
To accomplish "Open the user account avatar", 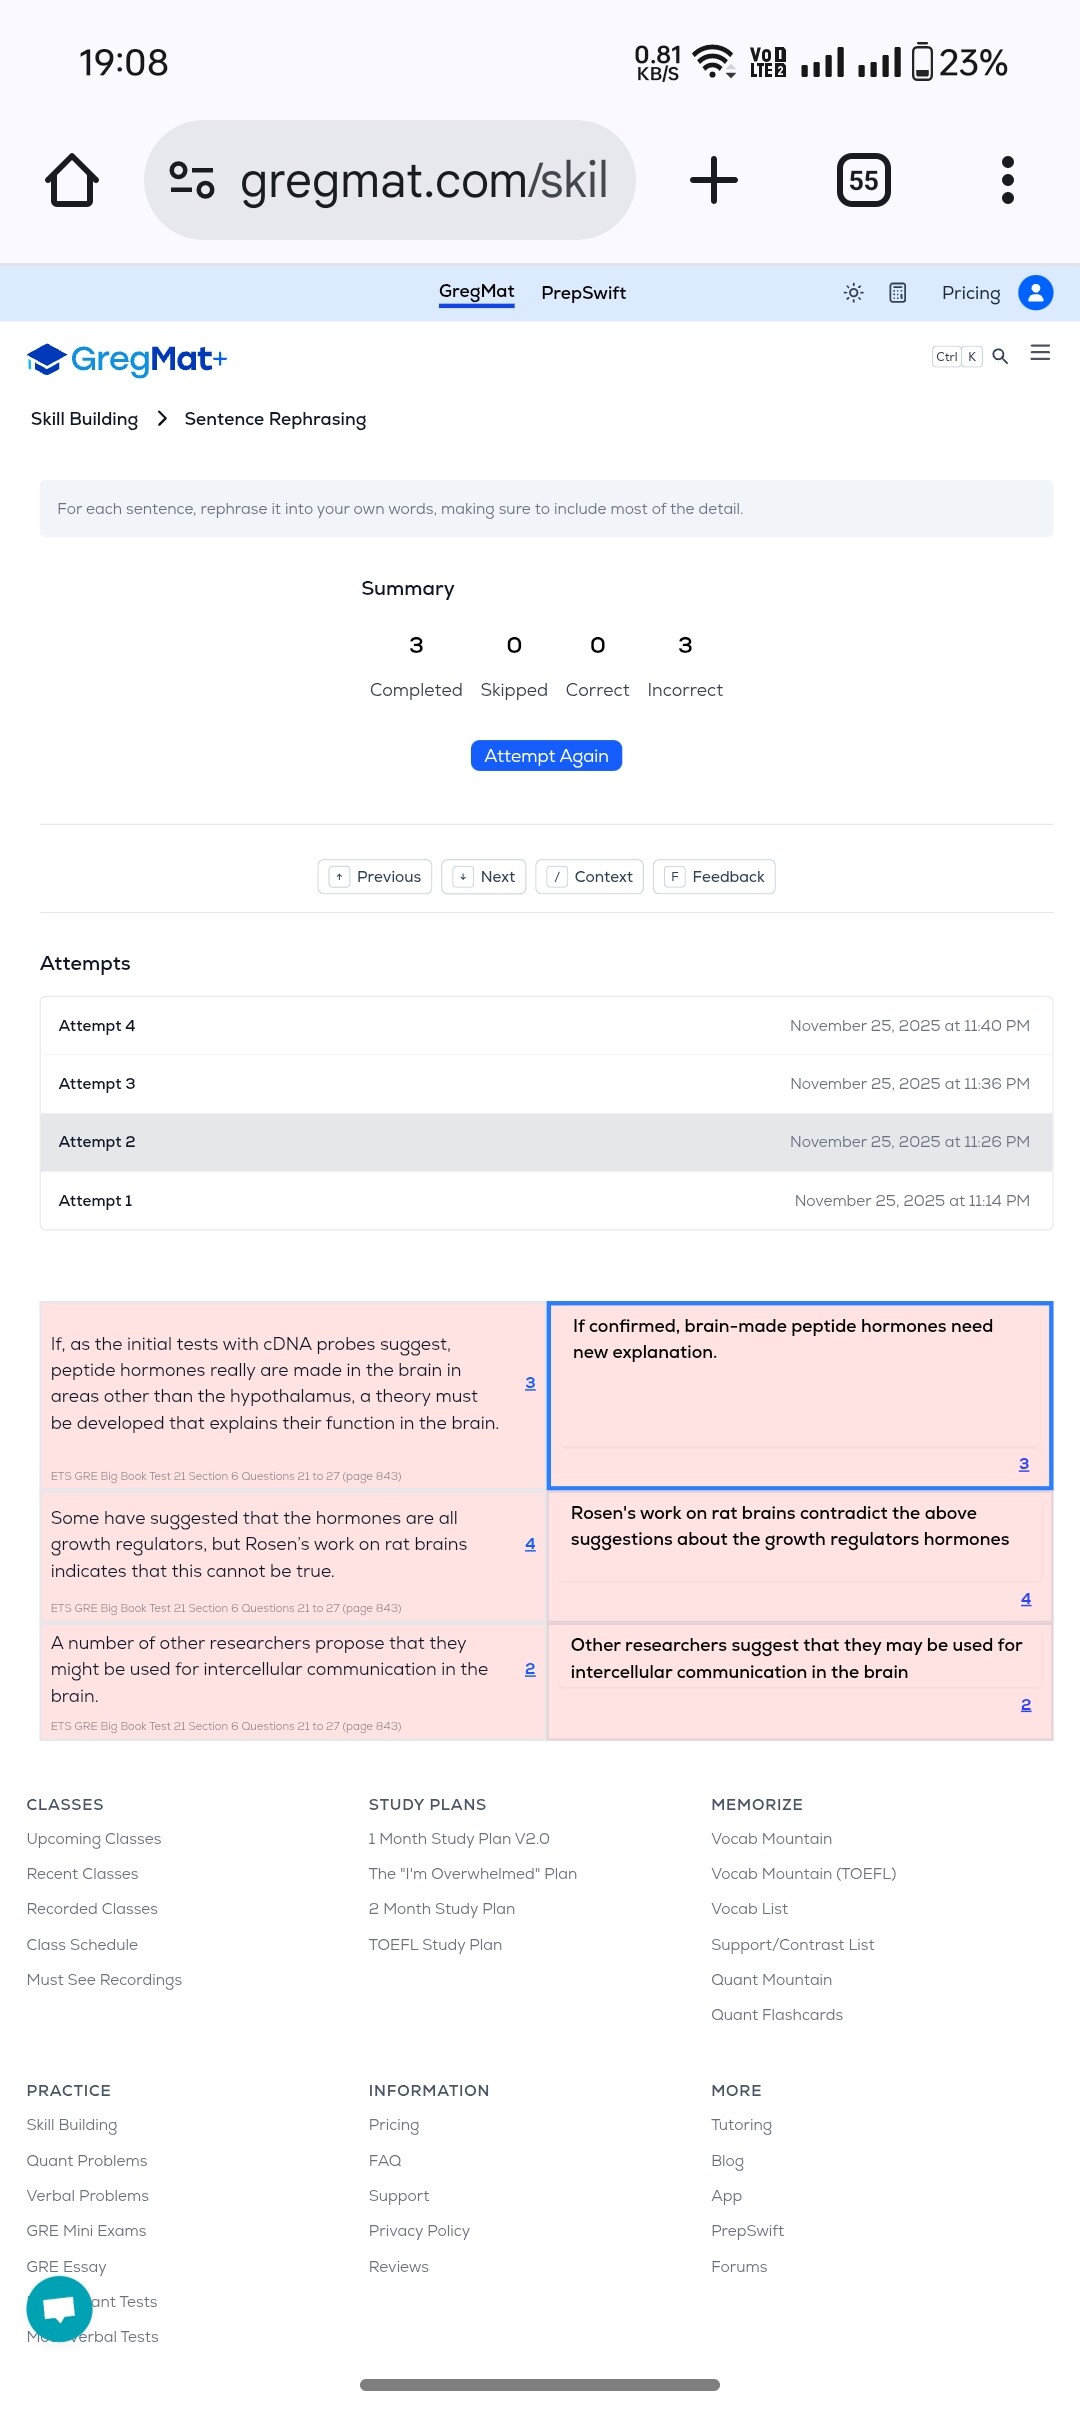I will (x=1035, y=293).
